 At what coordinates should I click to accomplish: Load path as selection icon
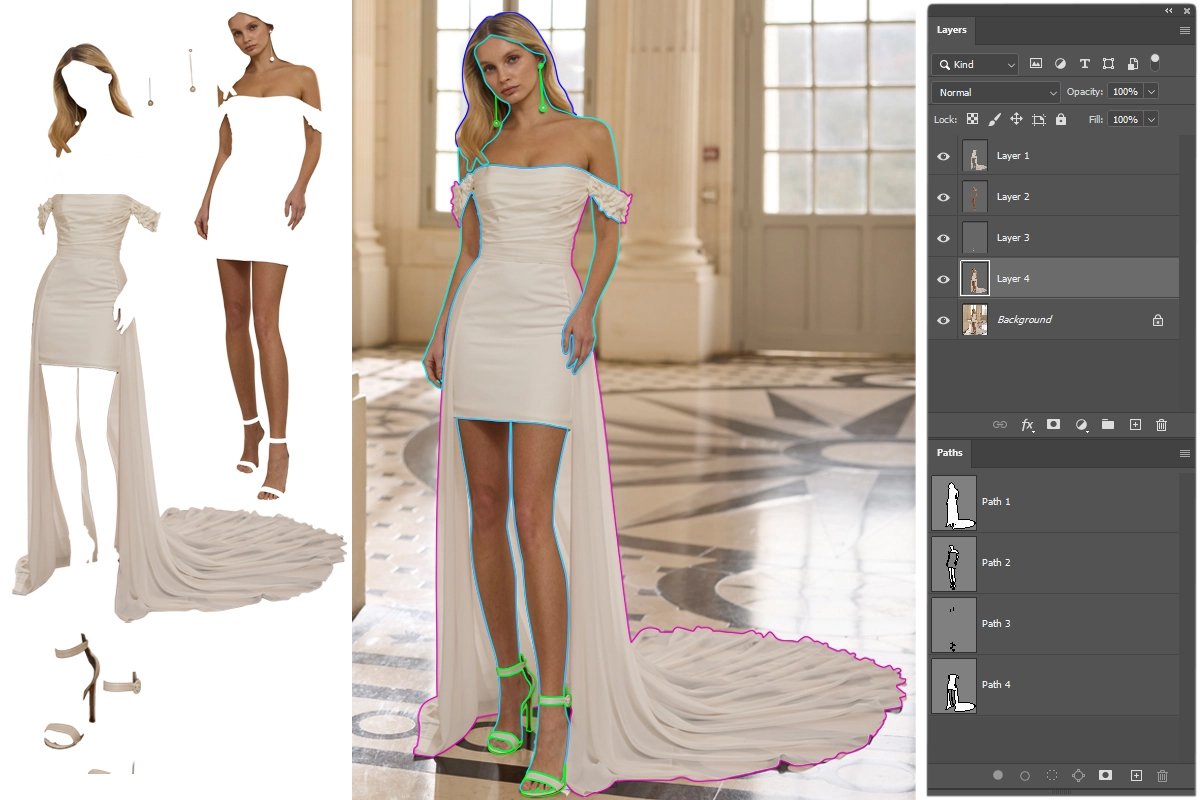(1051, 775)
